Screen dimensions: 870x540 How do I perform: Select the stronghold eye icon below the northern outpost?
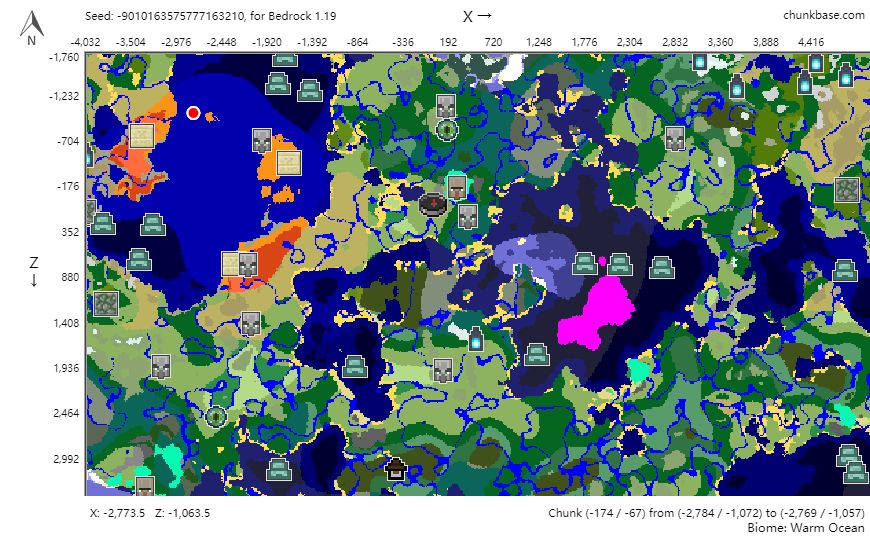(446, 130)
